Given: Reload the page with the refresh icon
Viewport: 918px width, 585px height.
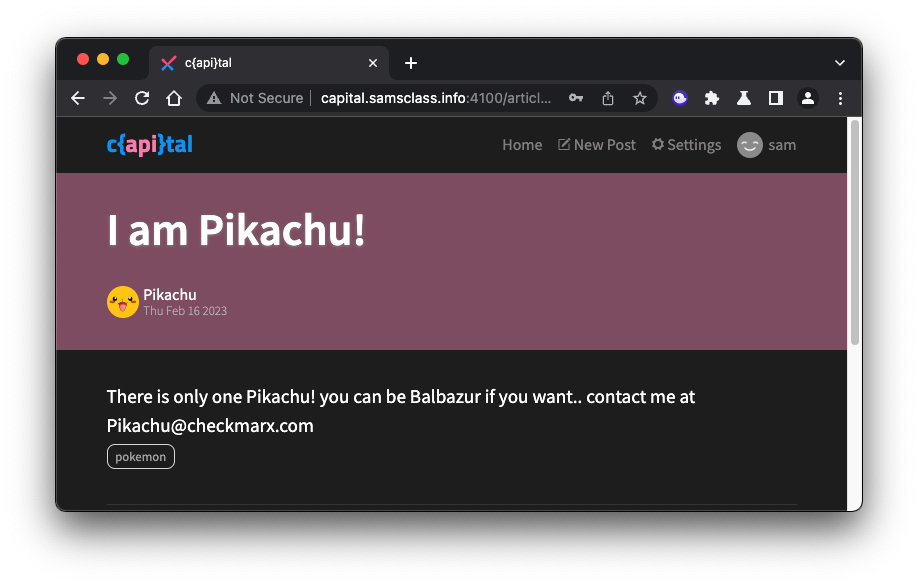Looking at the screenshot, I should click(x=142, y=98).
